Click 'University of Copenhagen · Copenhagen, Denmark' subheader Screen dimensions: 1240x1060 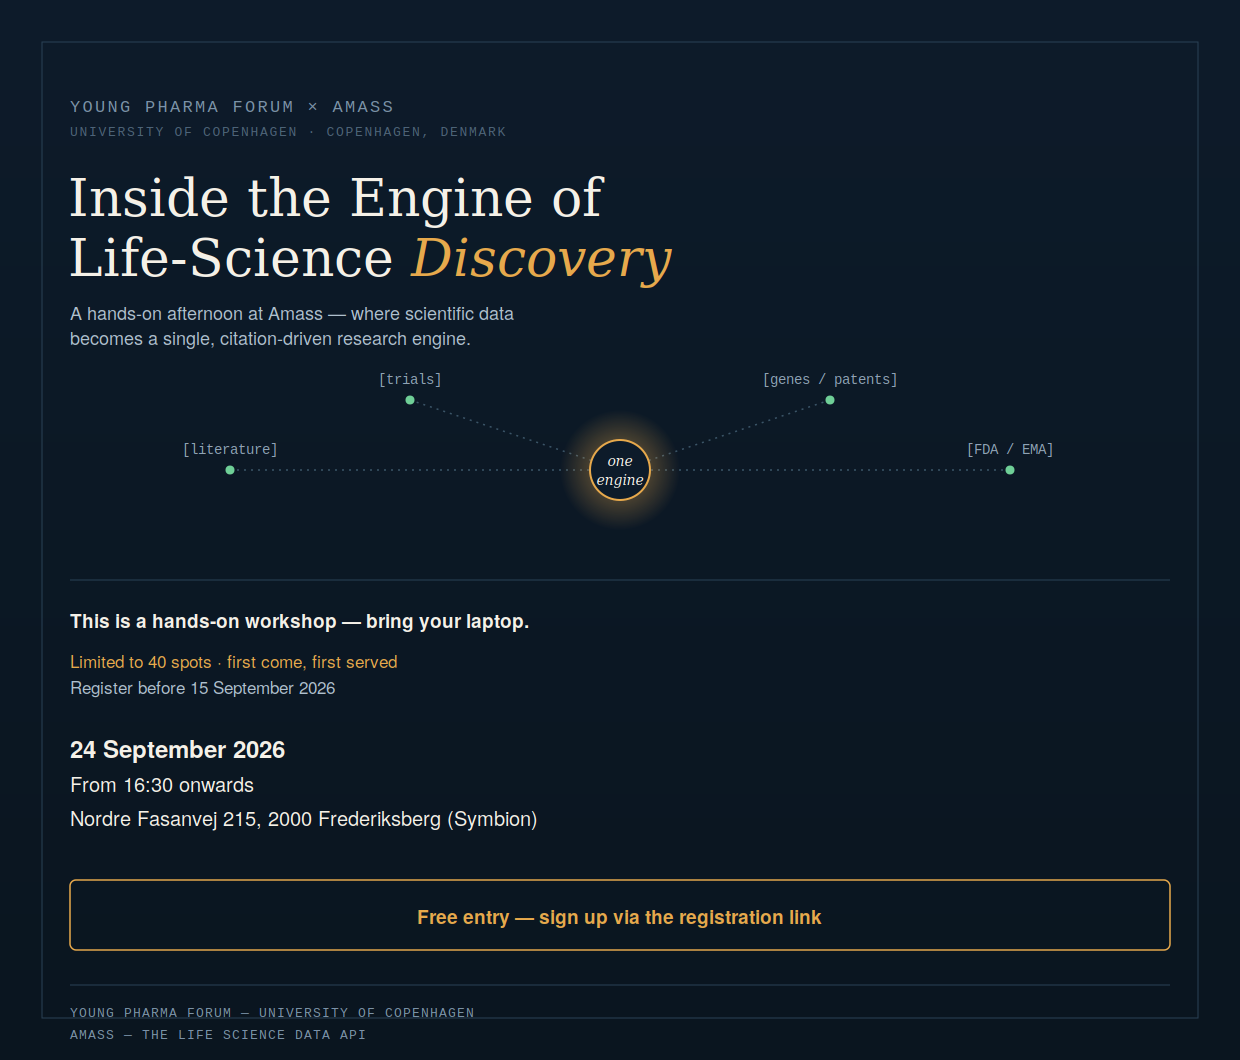click(288, 132)
